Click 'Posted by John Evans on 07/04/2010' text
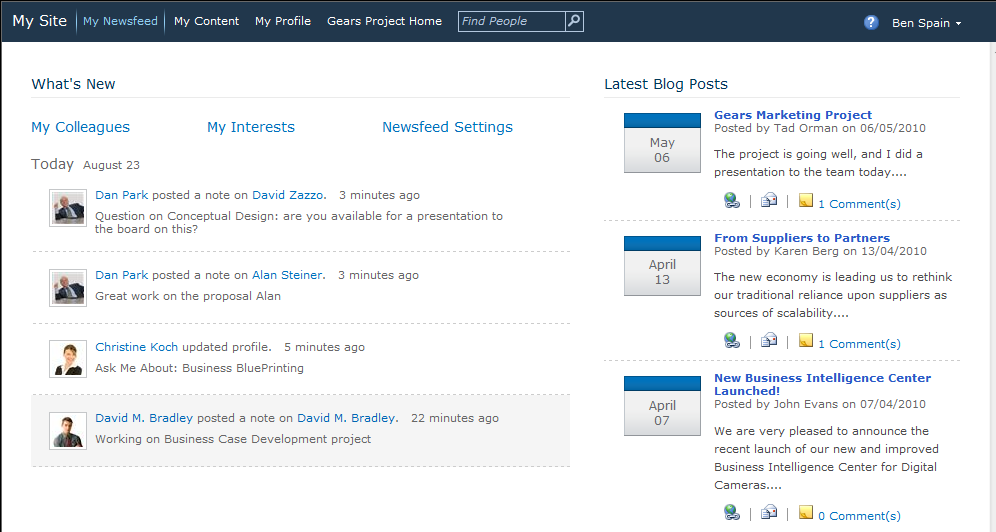 [x=819, y=404]
